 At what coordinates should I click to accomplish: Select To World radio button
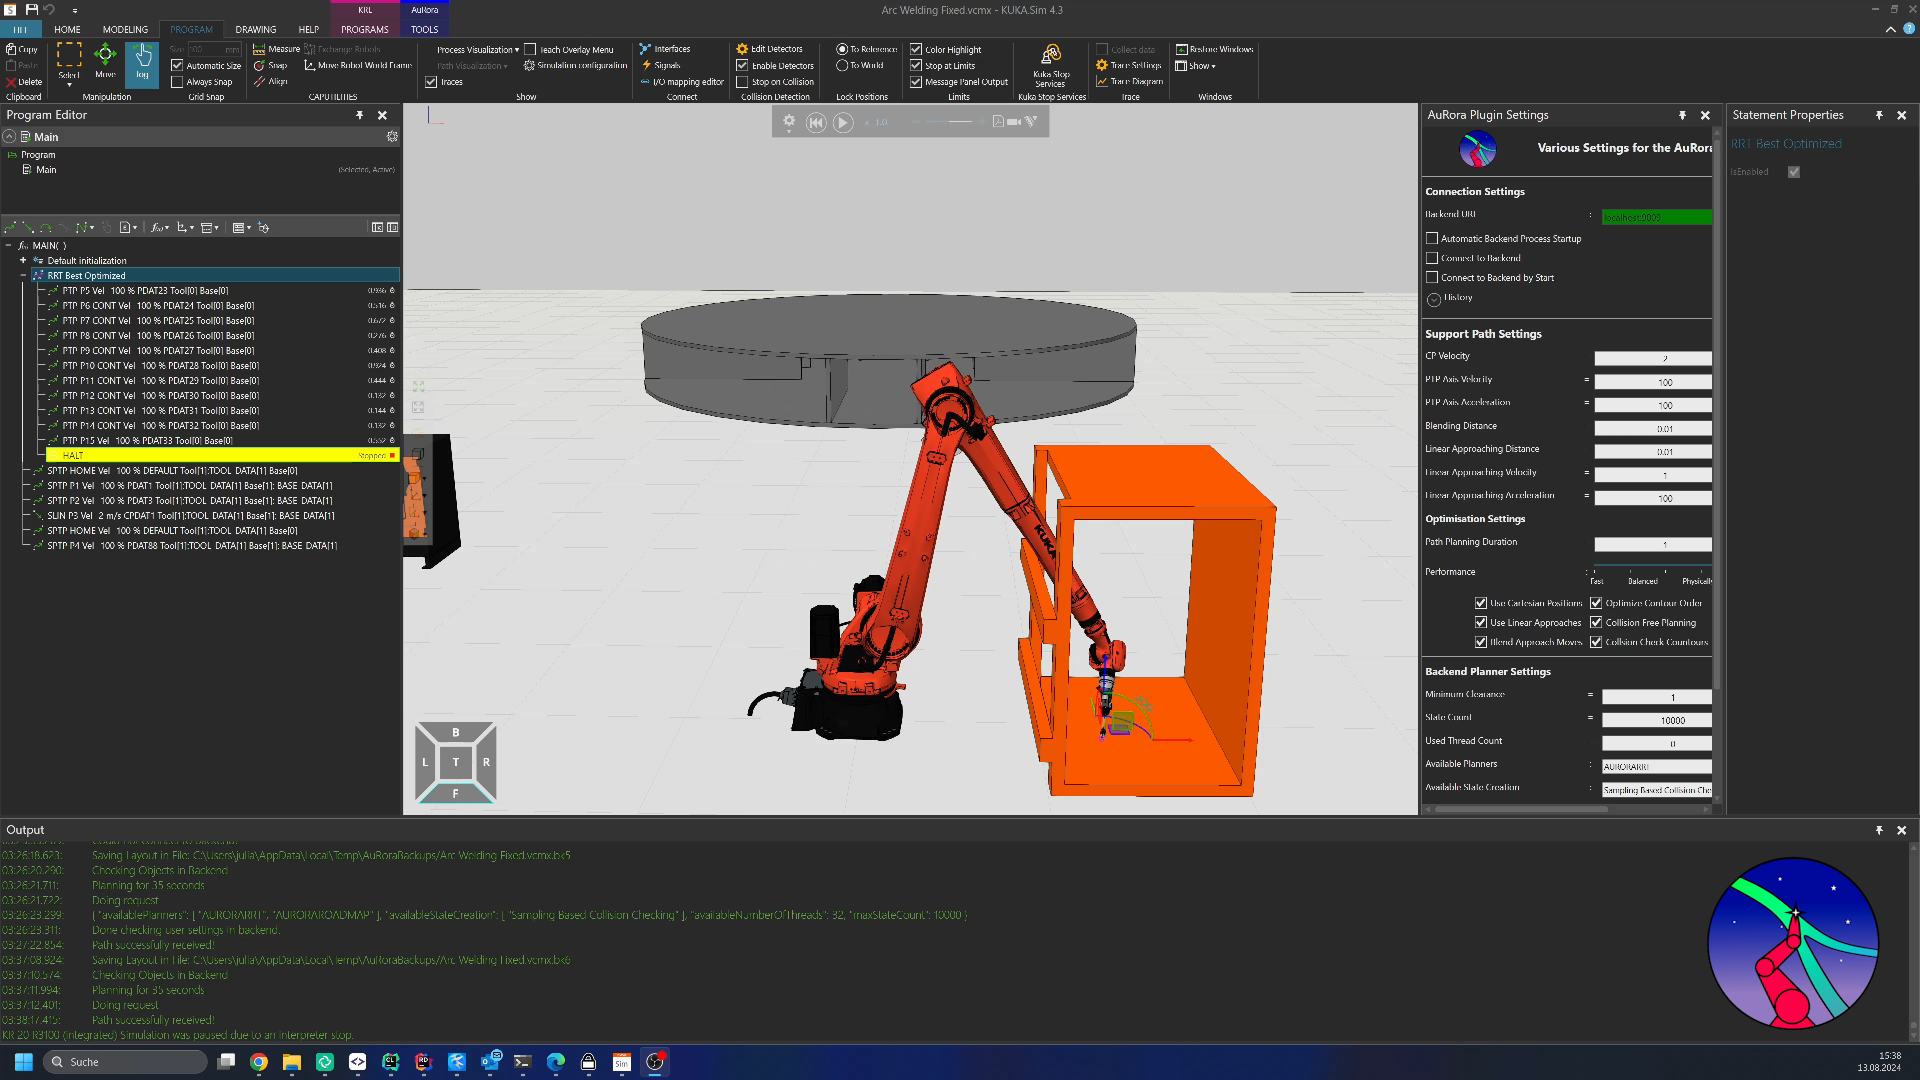click(842, 66)
